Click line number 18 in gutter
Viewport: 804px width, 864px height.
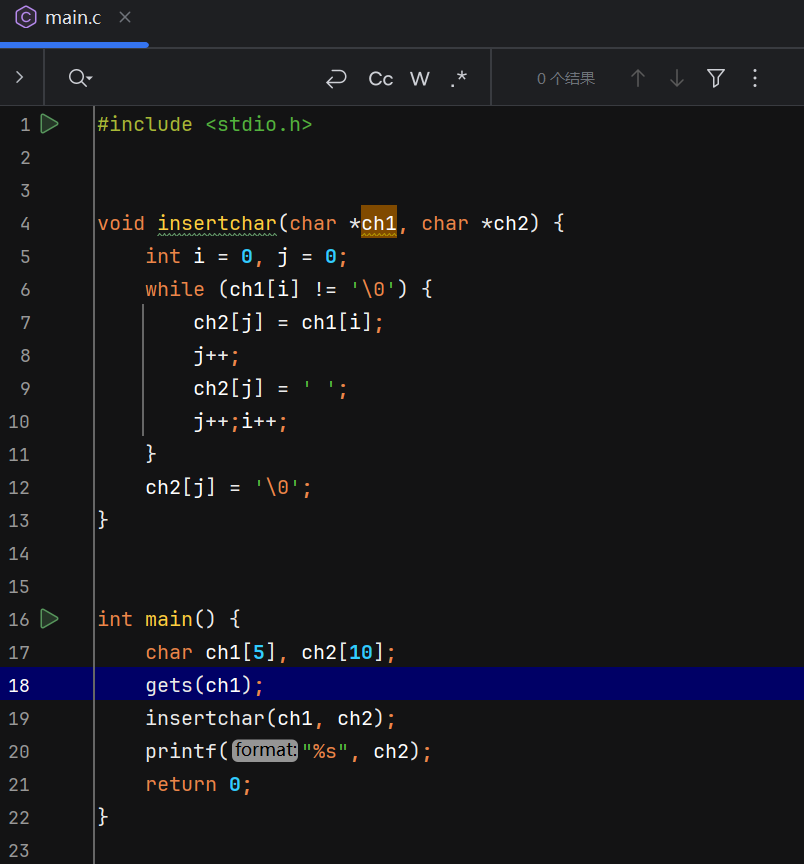click(x=20, y=685)
